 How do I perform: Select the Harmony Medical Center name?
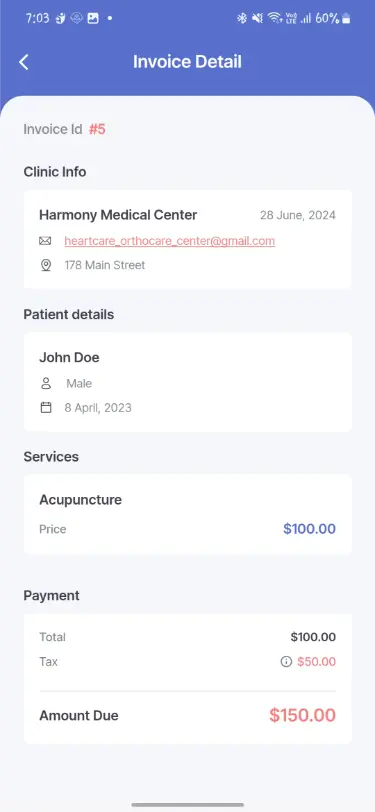pyautogui.click(x=118, y=215)
